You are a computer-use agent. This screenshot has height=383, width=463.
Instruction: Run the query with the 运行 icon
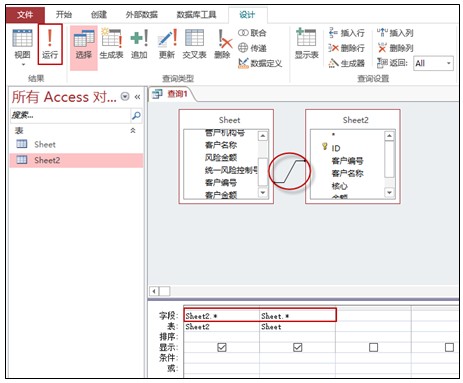(50, 44)
